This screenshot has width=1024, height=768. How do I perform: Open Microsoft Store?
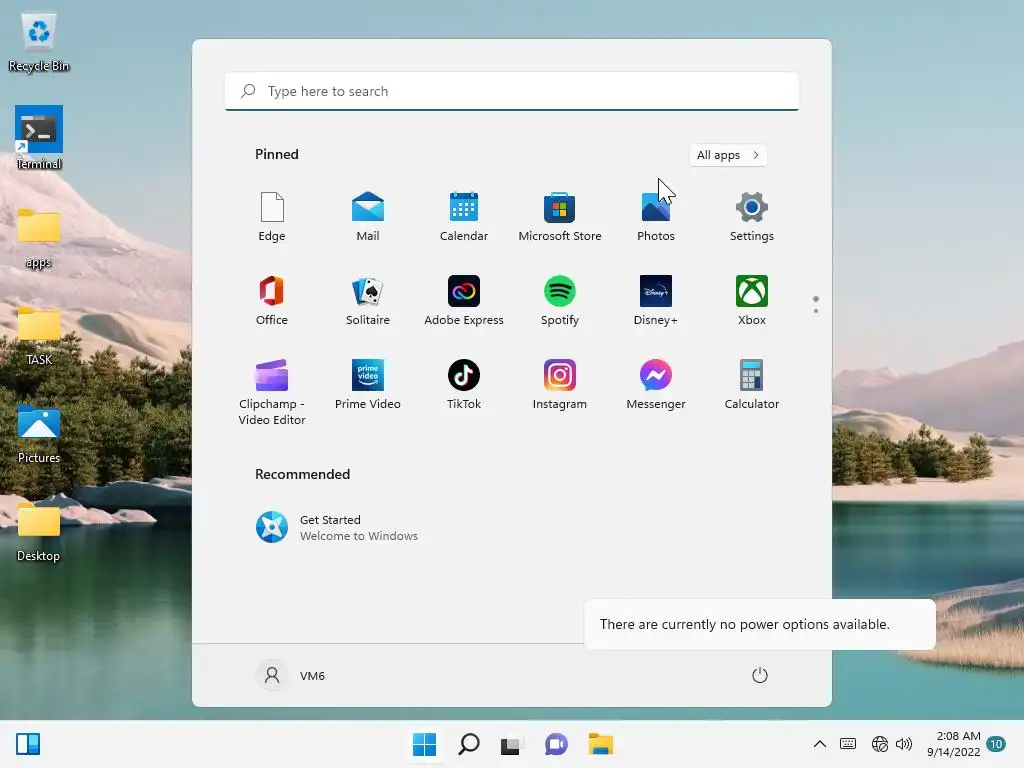[x=560, y=217]
